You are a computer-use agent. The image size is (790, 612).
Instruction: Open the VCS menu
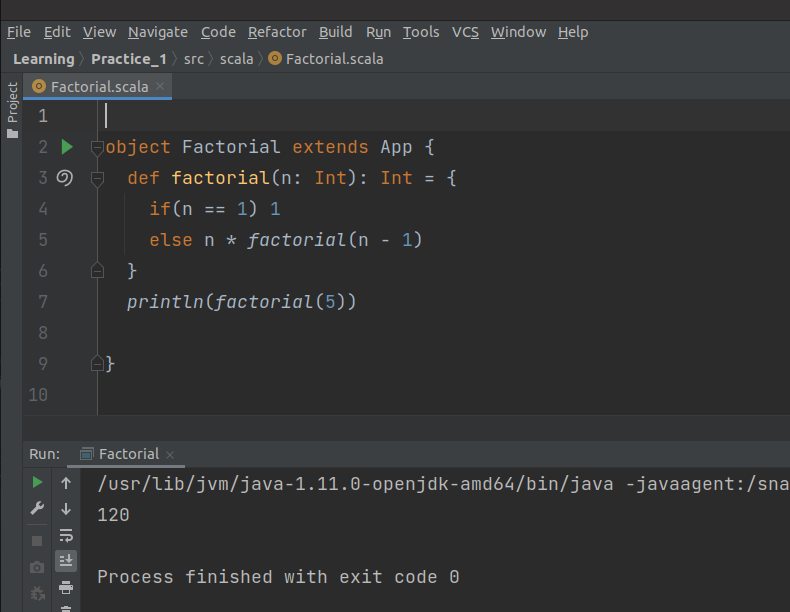tap(465, 32)
